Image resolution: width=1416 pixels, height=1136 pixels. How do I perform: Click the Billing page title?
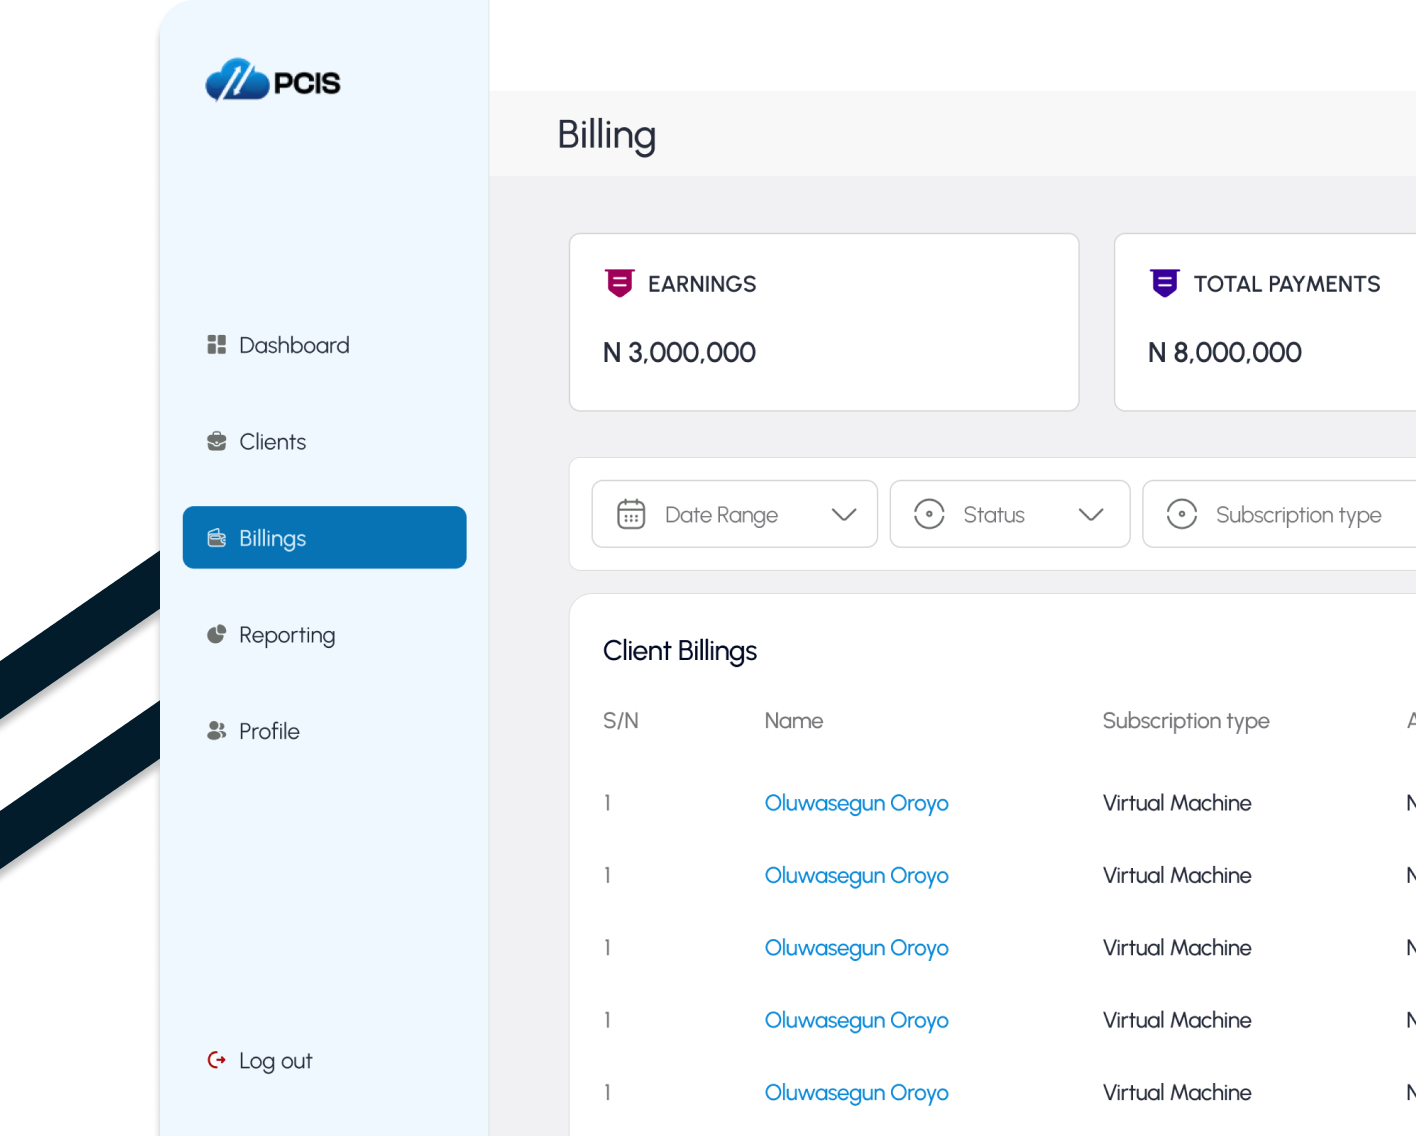coord(607,135)
